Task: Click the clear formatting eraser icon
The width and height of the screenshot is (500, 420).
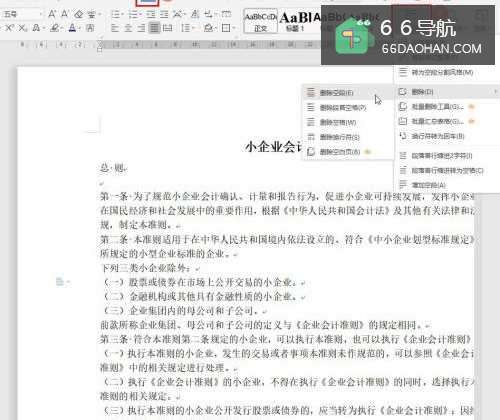Action: [78, 14]
